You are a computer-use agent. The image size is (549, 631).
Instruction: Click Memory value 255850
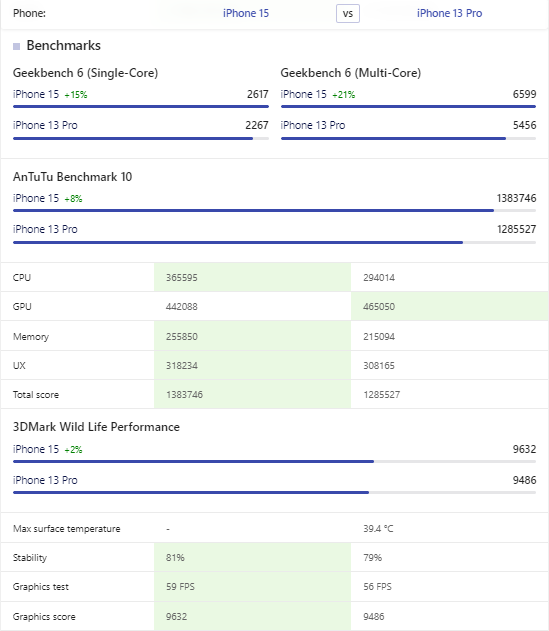point(182,336)
